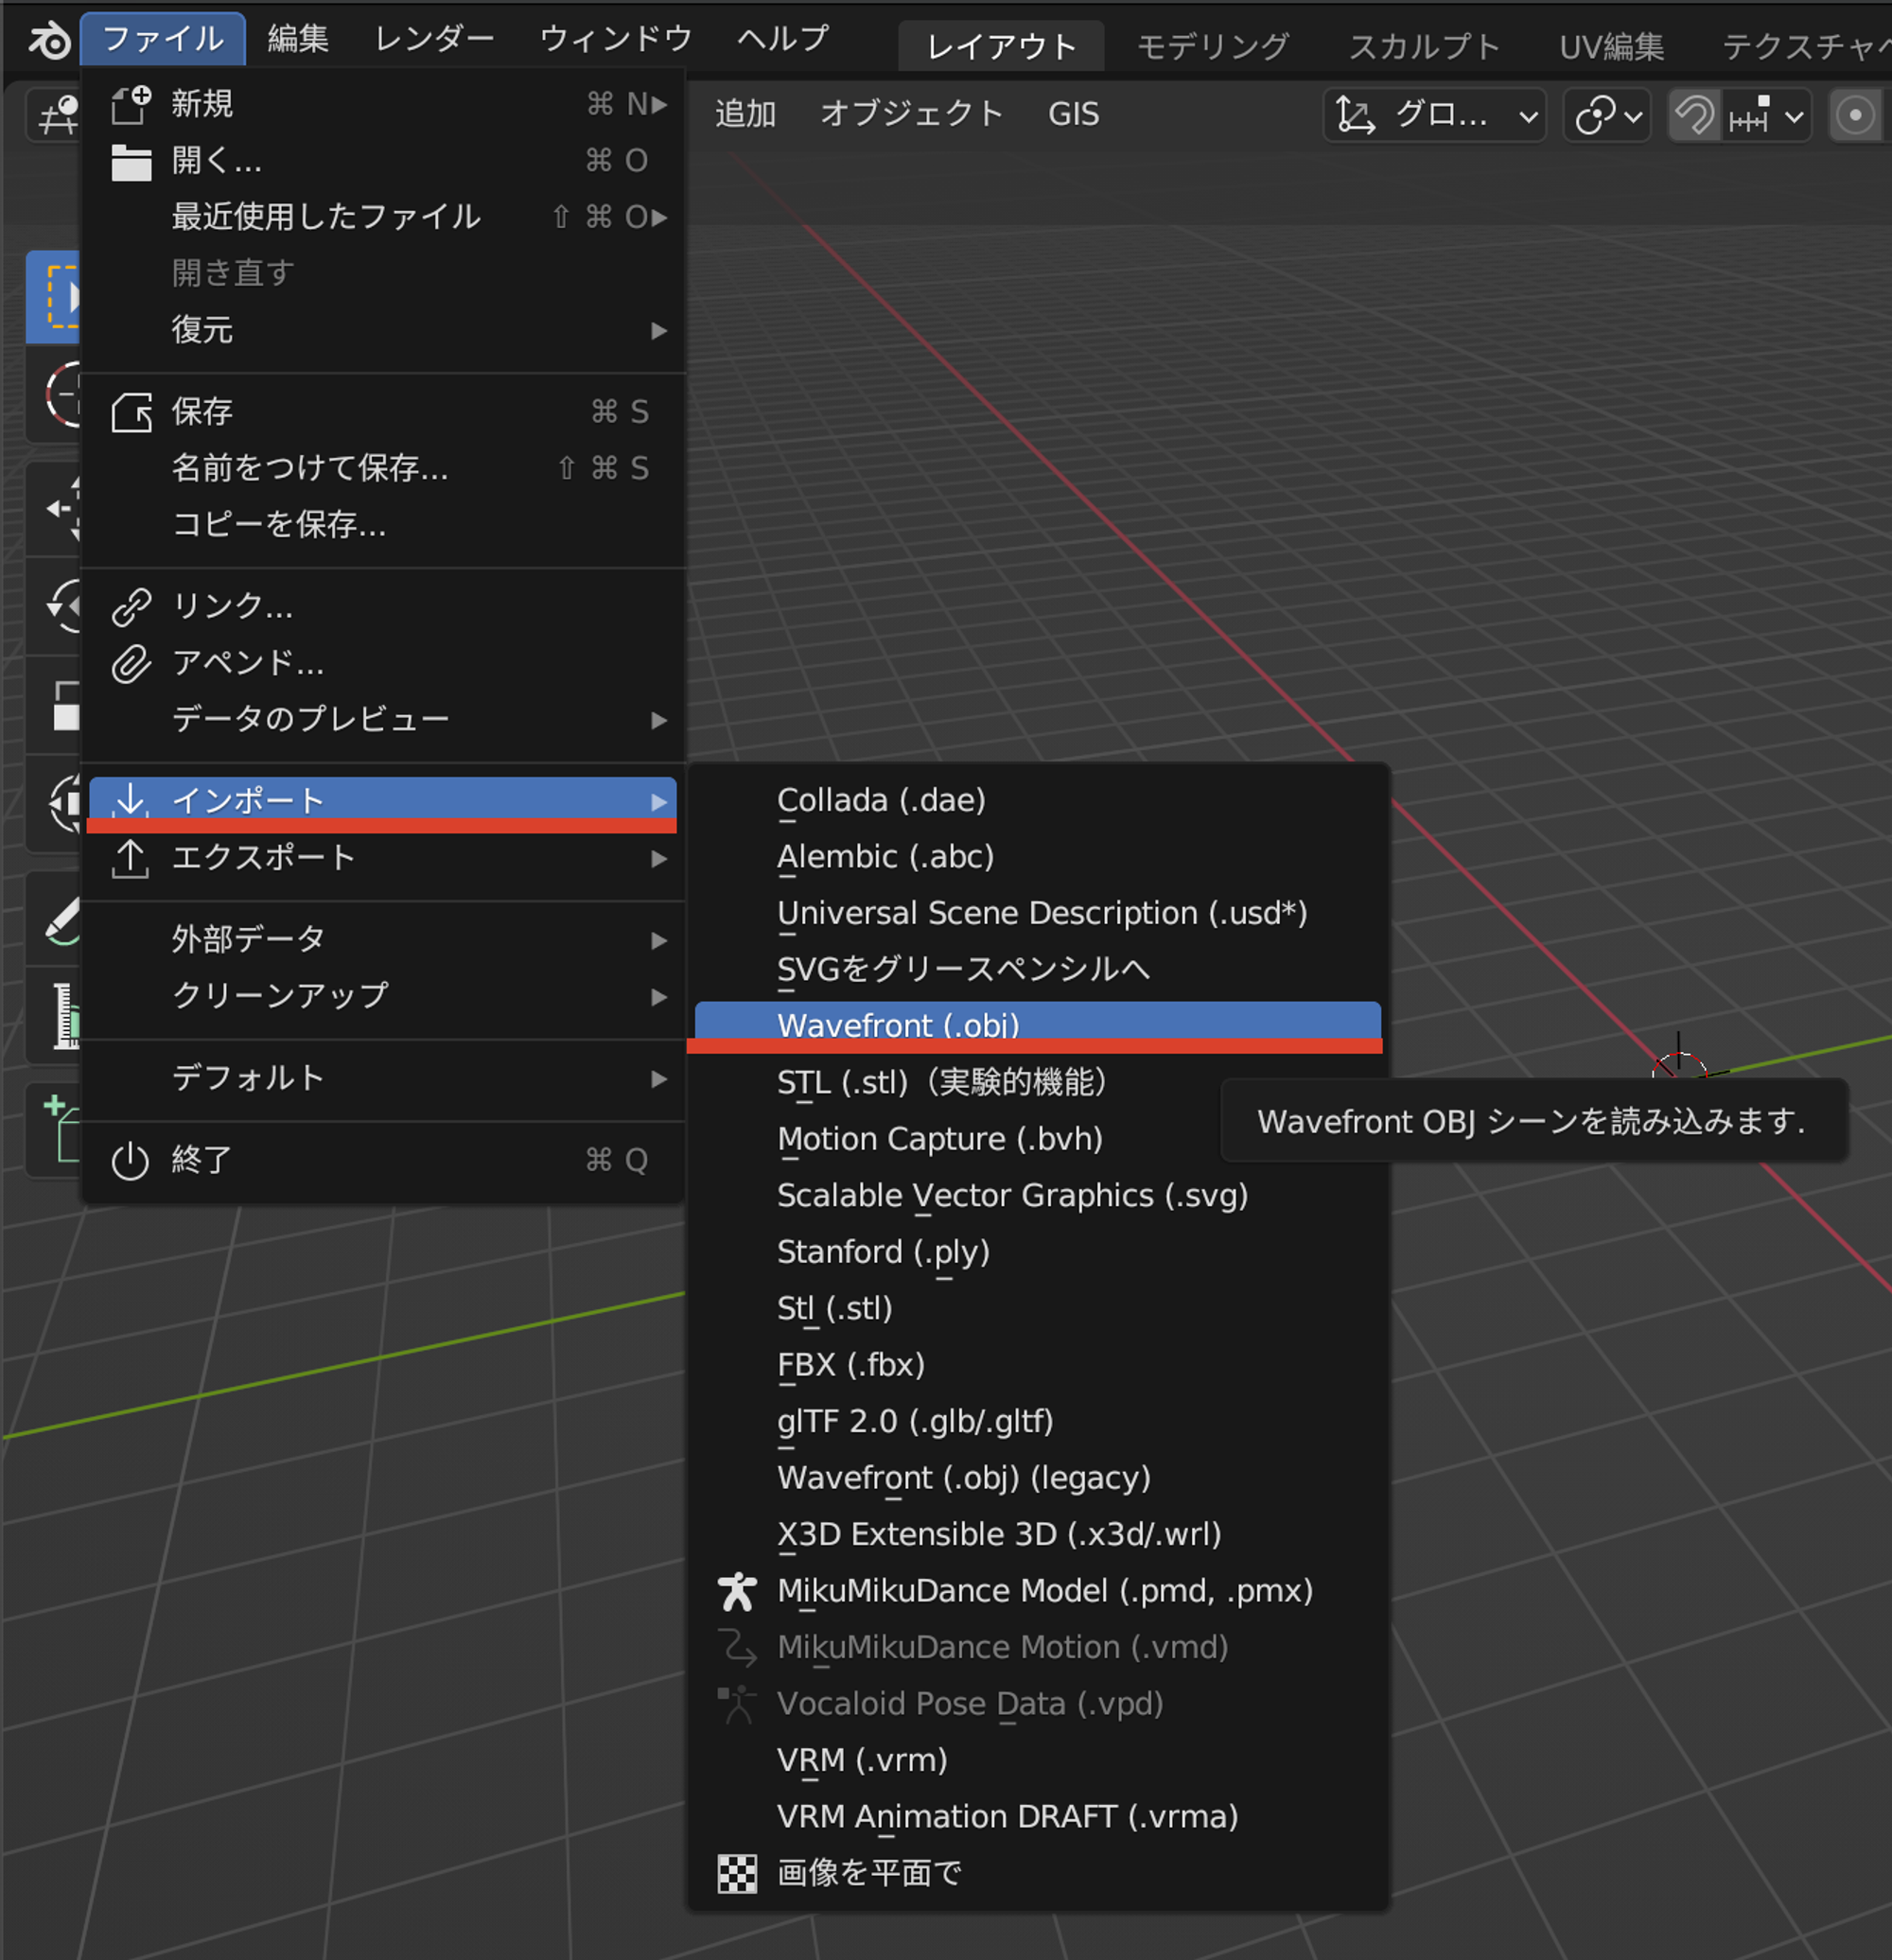Choose SVGをグリースペンシルへ
Image resolution: width=1892 pixels, height=1960 pixels.
1038,970
